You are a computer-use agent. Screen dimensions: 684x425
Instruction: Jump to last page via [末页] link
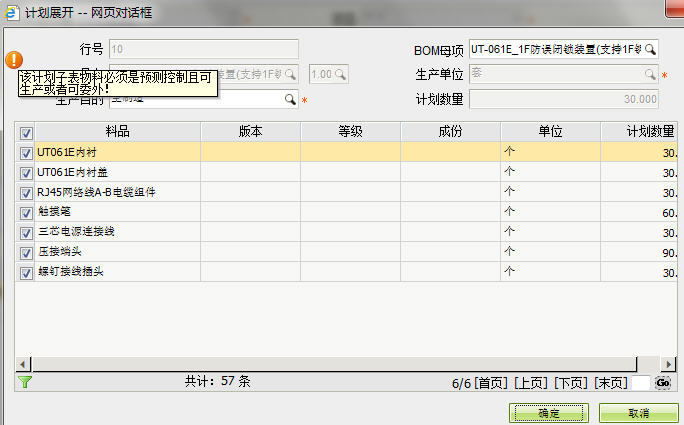point(611,383)
